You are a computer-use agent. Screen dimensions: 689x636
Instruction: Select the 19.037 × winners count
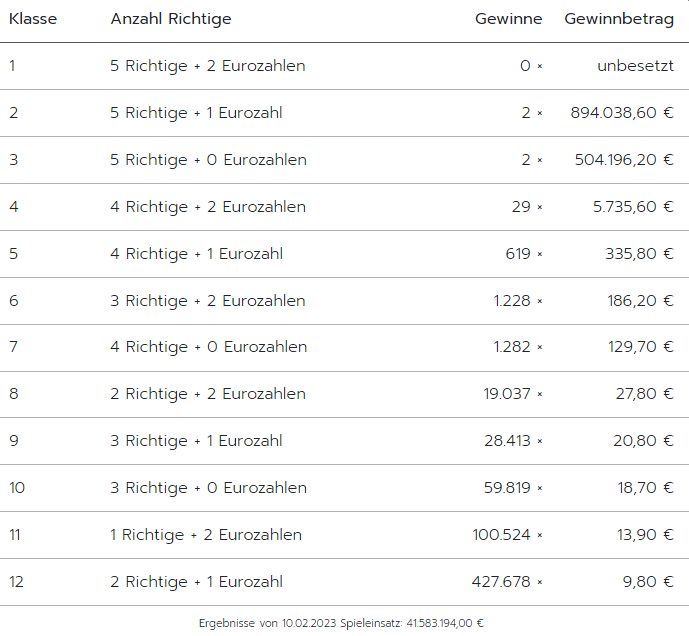click(513, 394)
